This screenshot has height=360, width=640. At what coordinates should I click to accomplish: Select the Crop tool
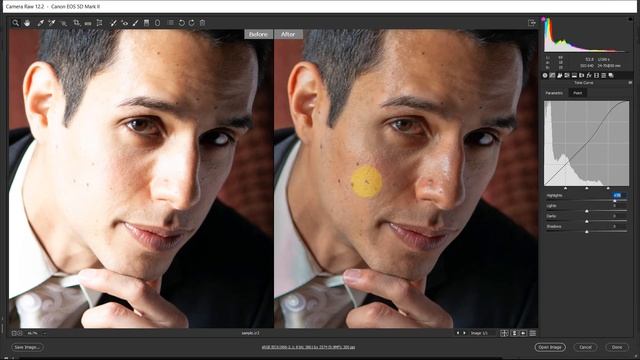click(76, 23)
